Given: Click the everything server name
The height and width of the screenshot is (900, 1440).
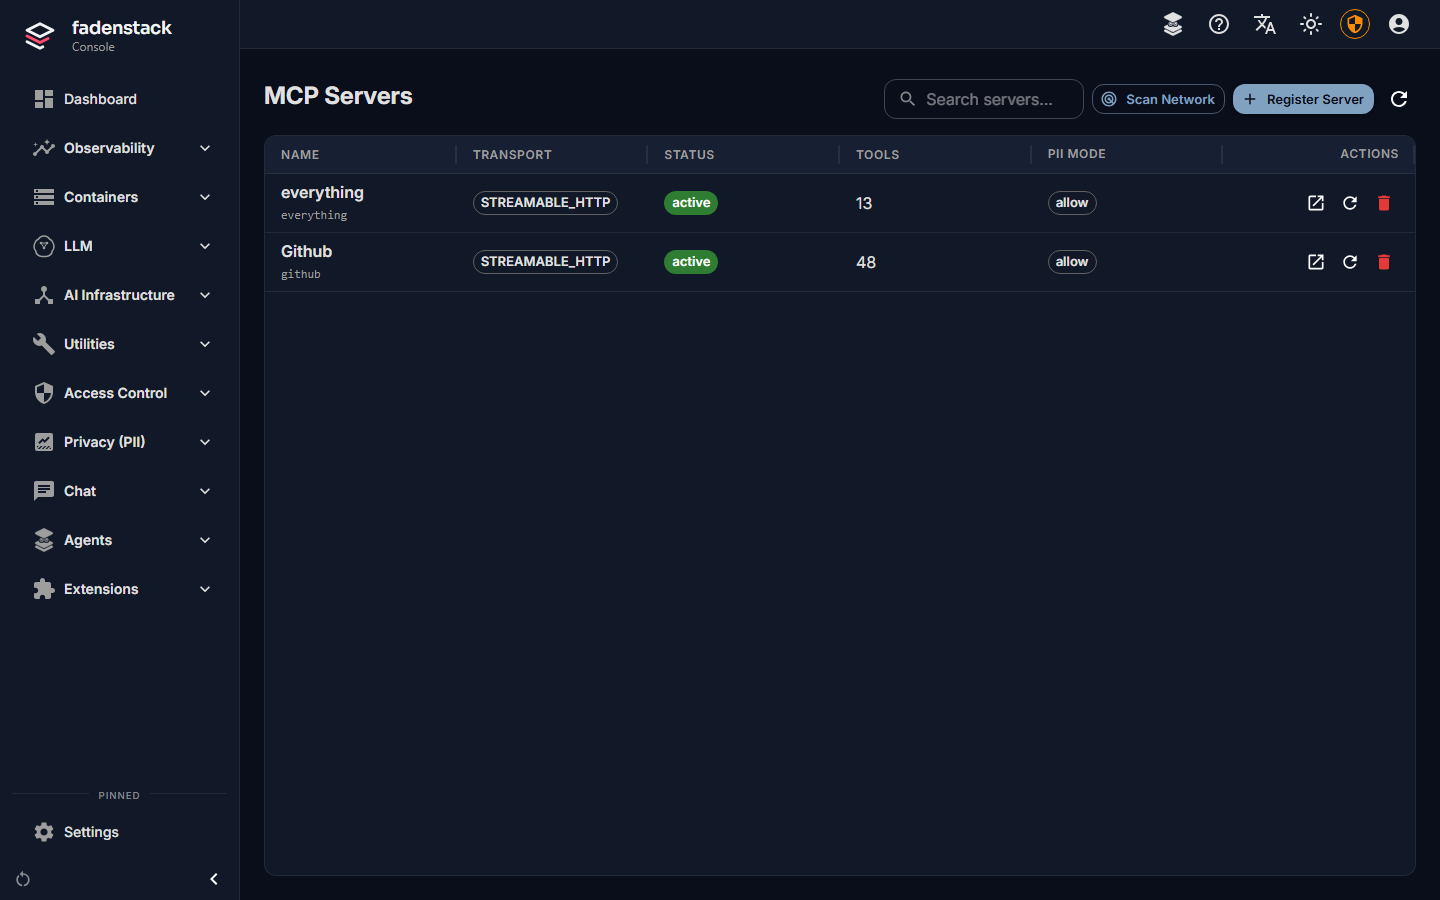Looking at the screenshot, I should pos(322,193).
